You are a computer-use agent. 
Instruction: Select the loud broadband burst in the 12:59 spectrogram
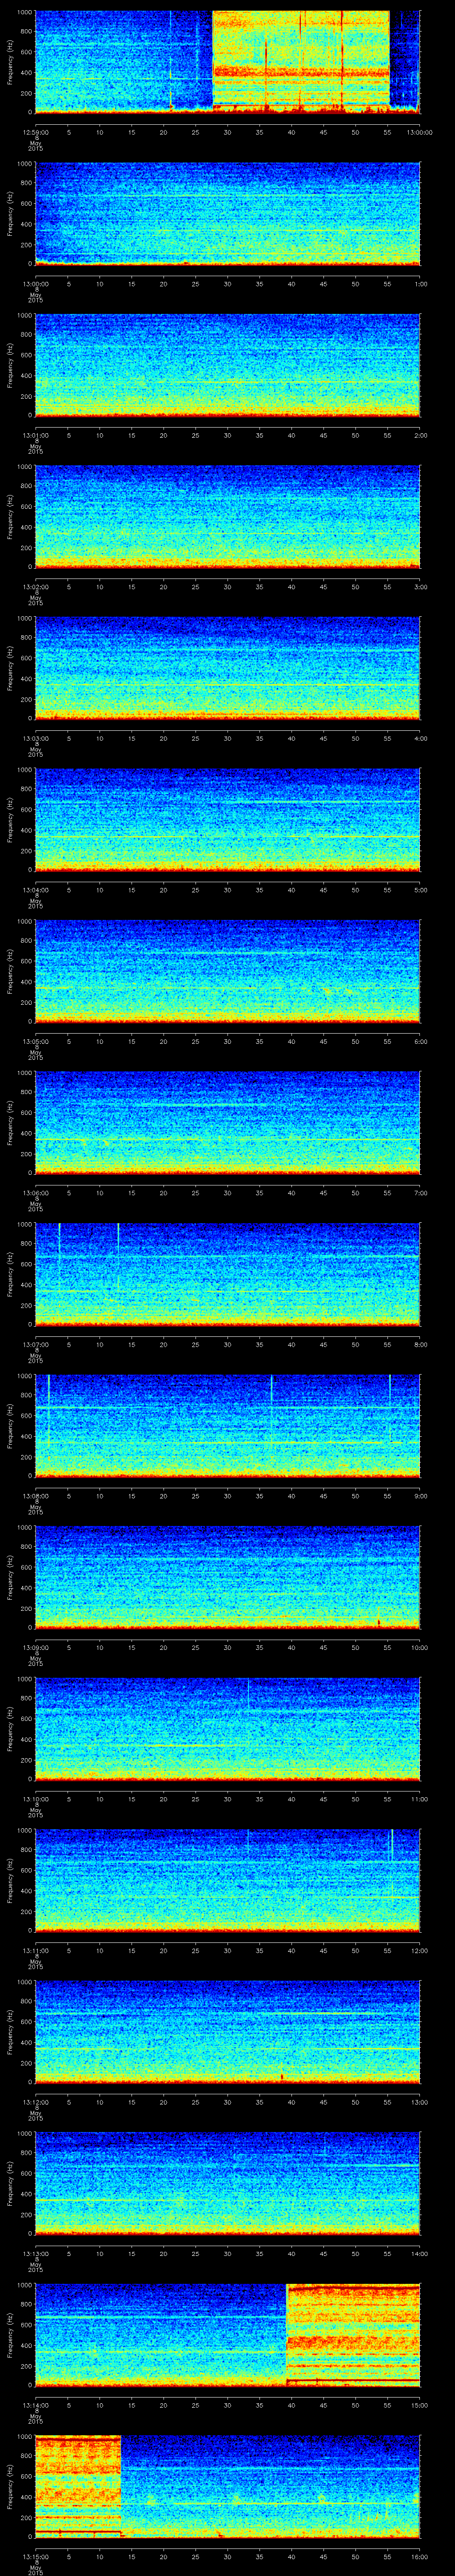click(x=301, y=60)
